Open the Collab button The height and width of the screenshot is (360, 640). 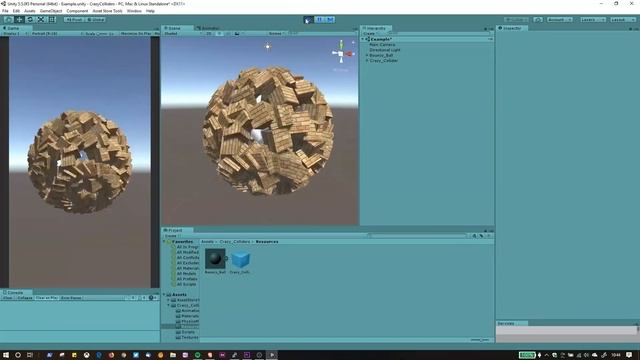pyautogui.click(x=516, y=20)
